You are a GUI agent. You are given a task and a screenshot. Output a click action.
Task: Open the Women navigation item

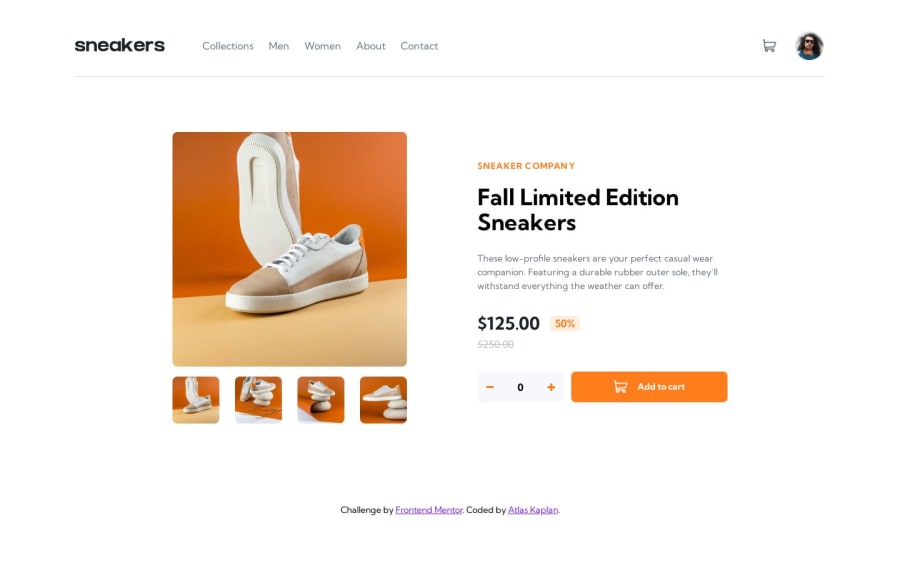coord(323,46)
